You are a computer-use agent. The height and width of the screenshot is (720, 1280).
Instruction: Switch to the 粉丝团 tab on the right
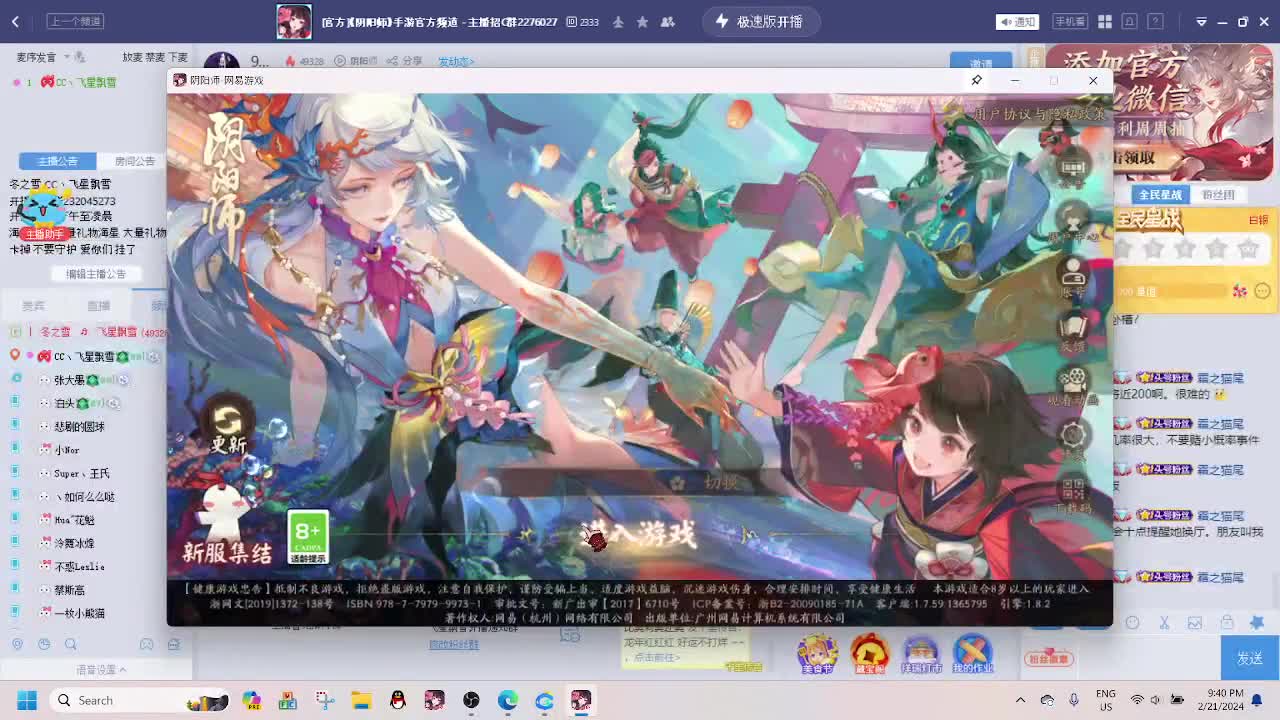[1218, 194]
